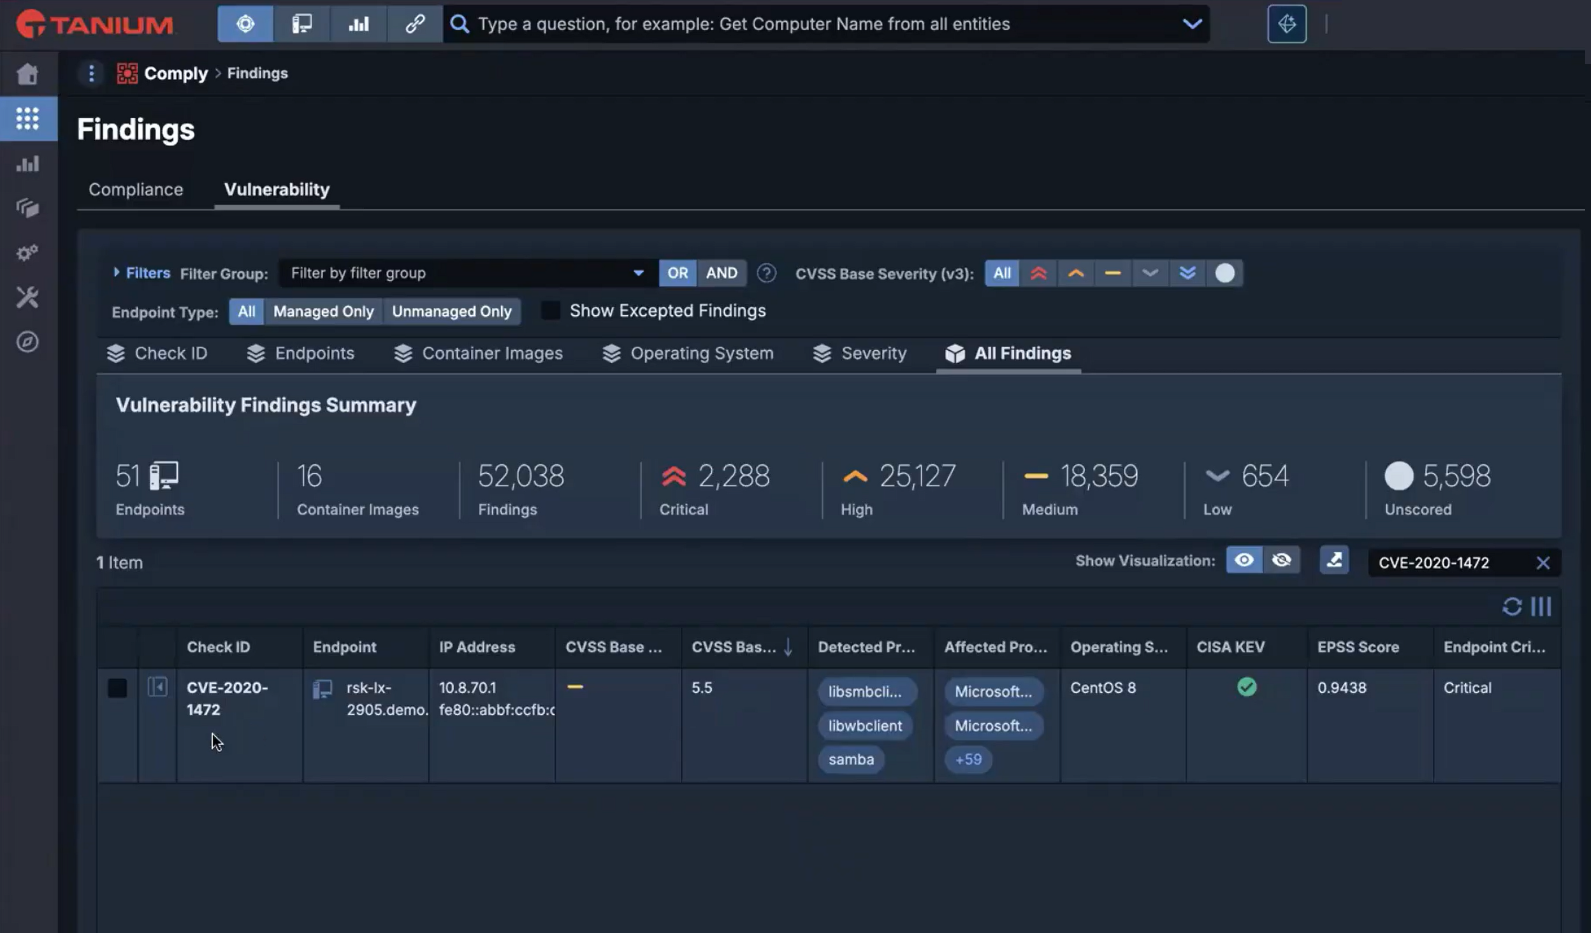This screenshot has height=933, width=1591.
Task: Open the Operating System tab
Action: (688, 354)
